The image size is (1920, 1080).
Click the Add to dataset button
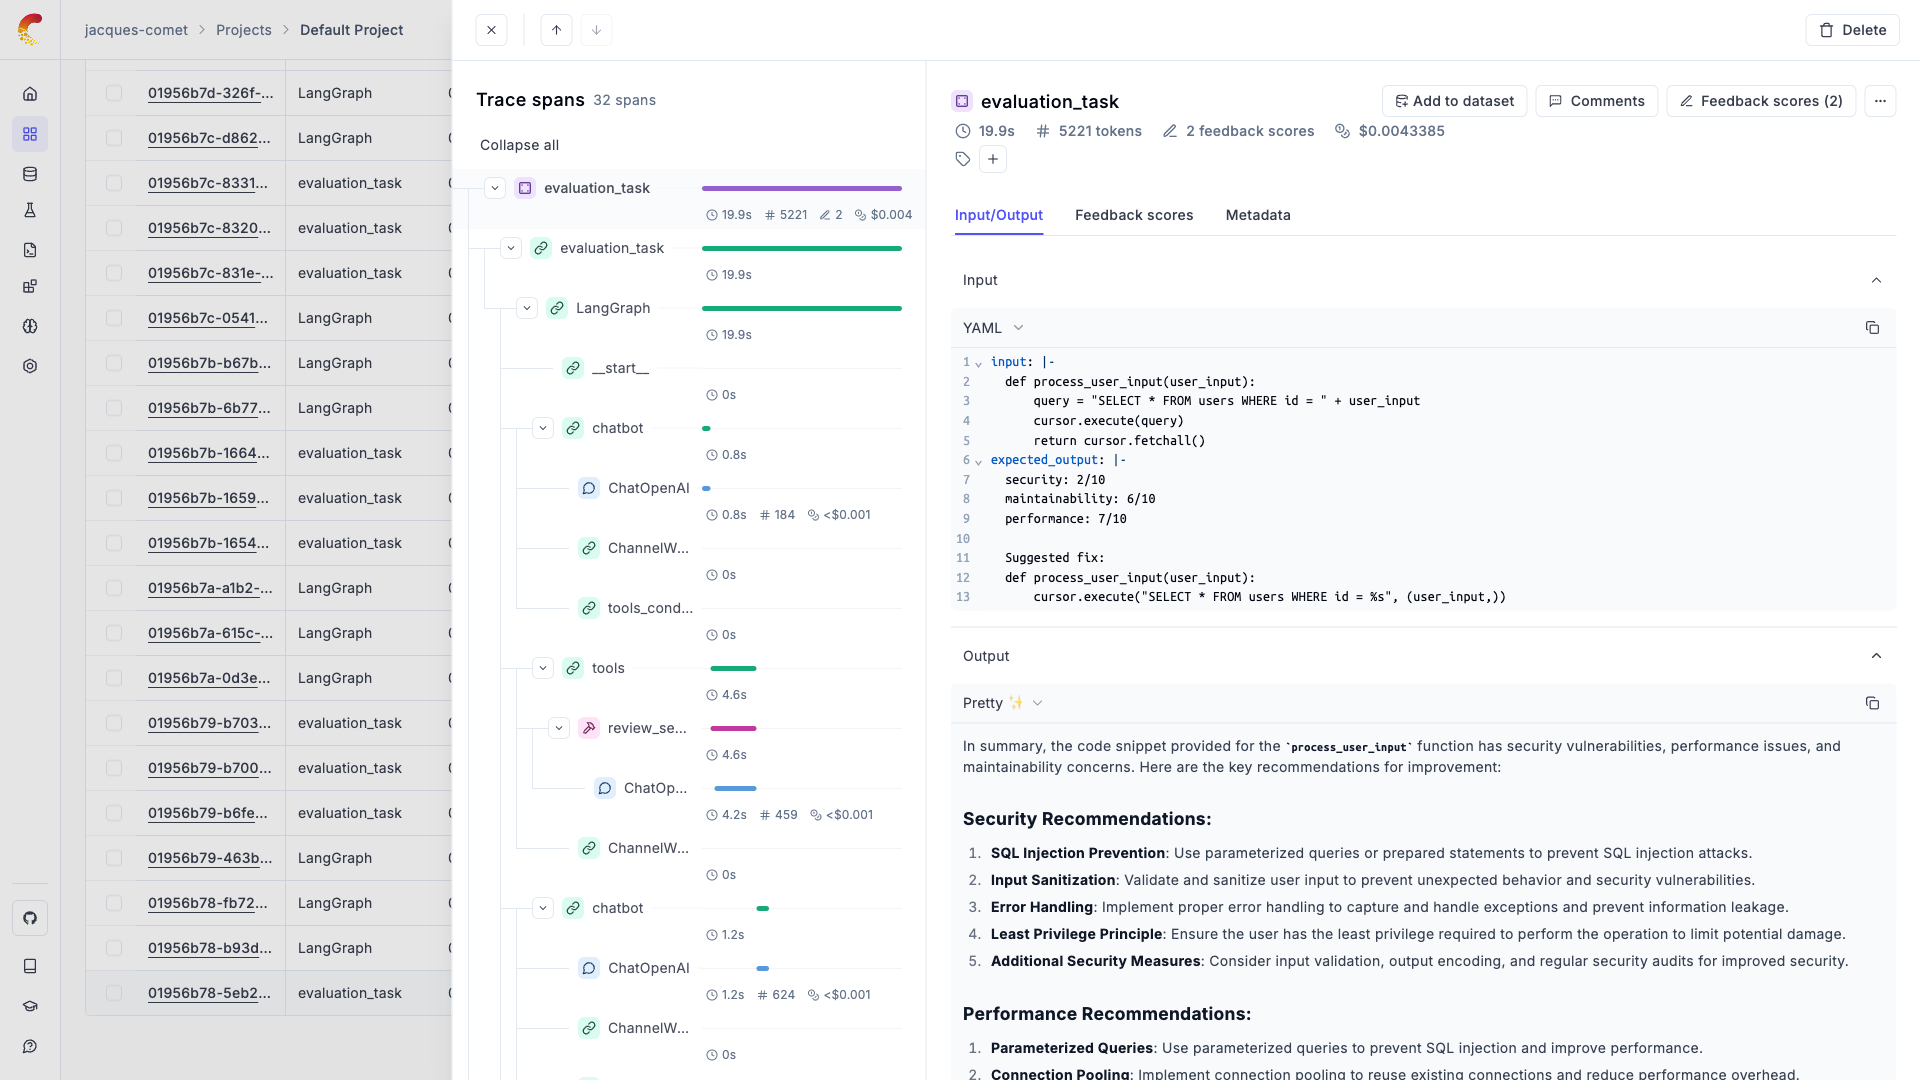click(1453, 101)
